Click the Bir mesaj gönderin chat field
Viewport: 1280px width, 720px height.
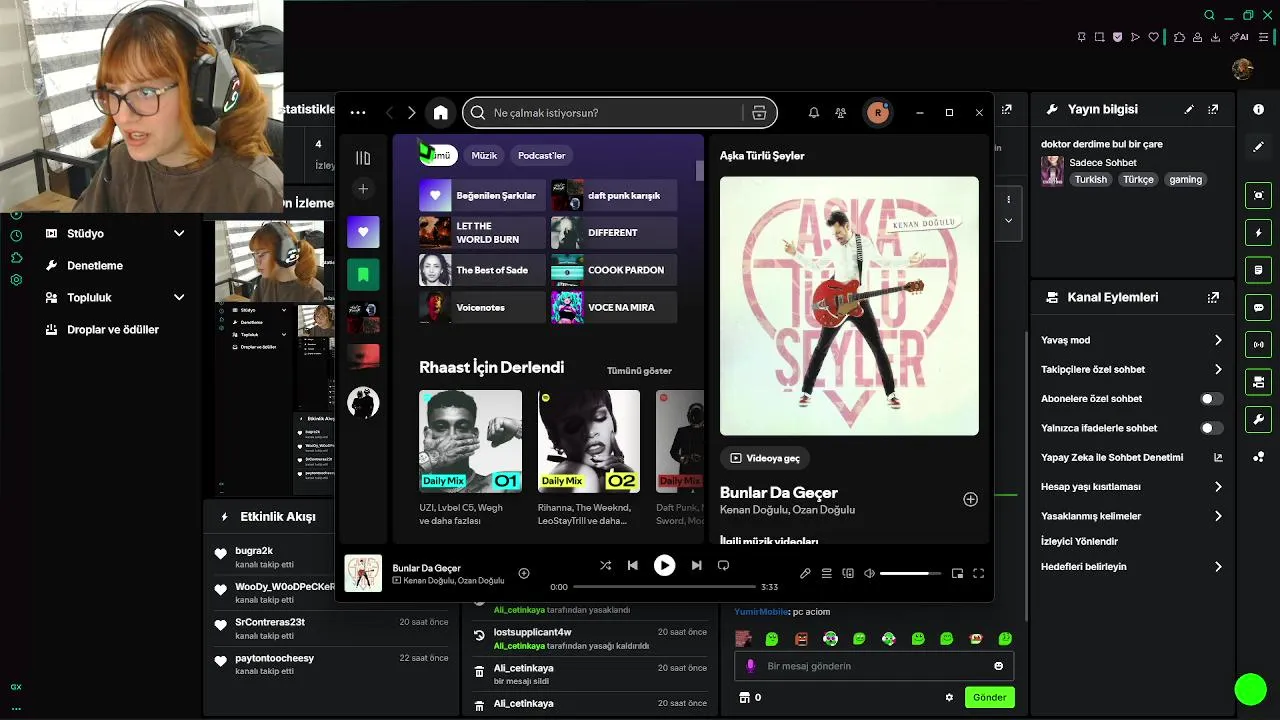click(875, 666)
